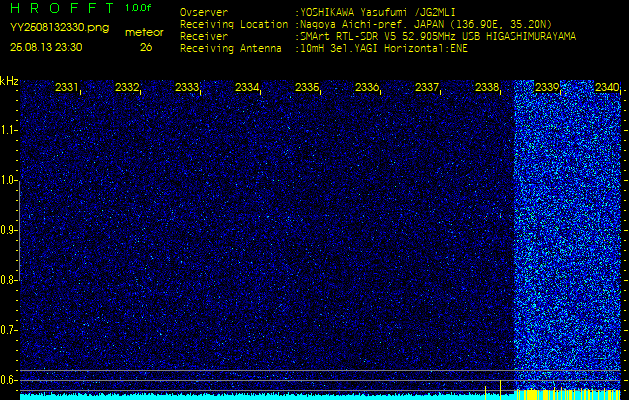
Task: Click the 2334 time marker
Action: tap(247, 87)
